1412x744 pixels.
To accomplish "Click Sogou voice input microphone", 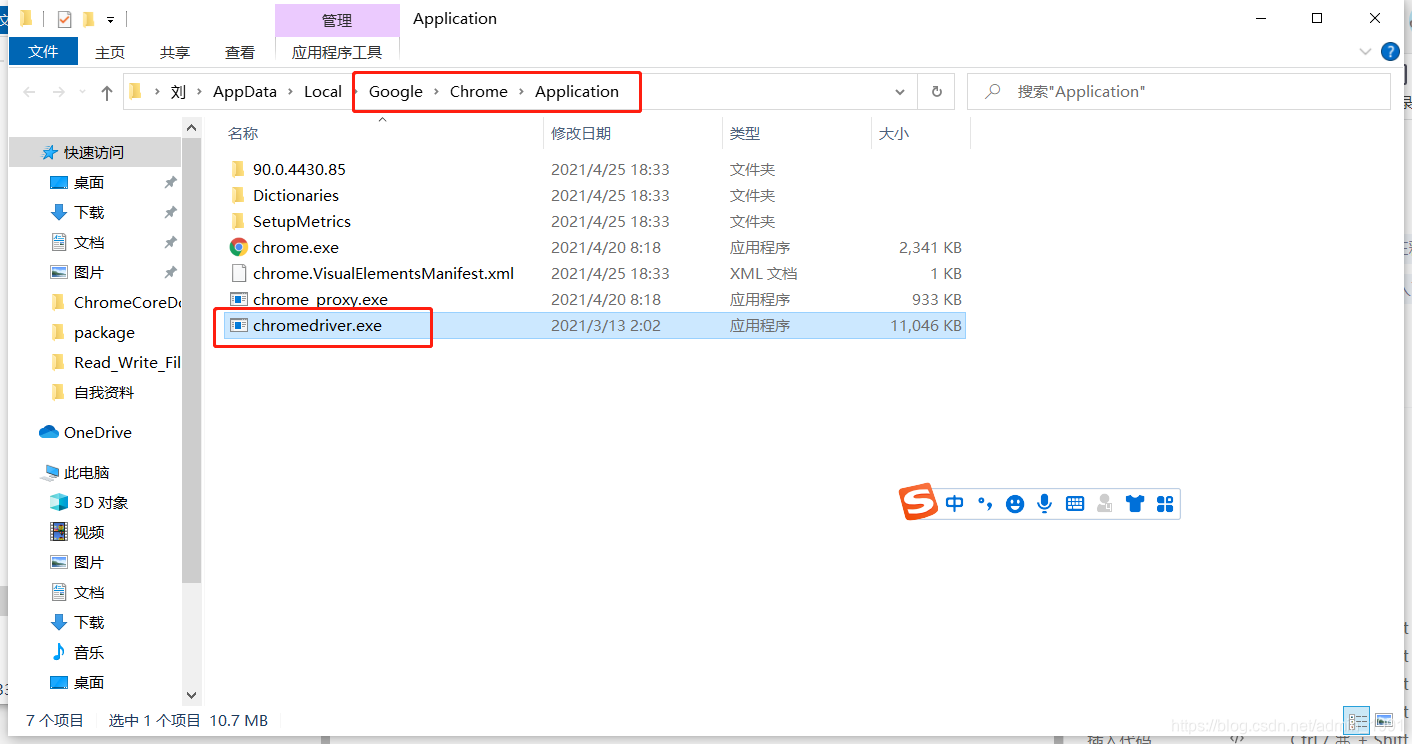I will 1045,504.
